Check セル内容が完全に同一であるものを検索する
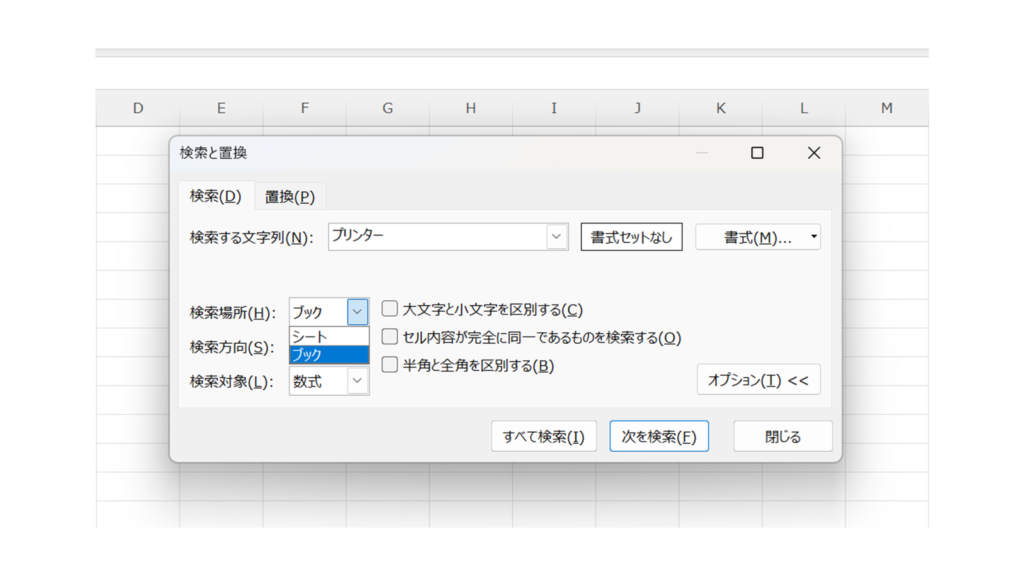Screen dimensions: 1024x576 coord(390,338)
